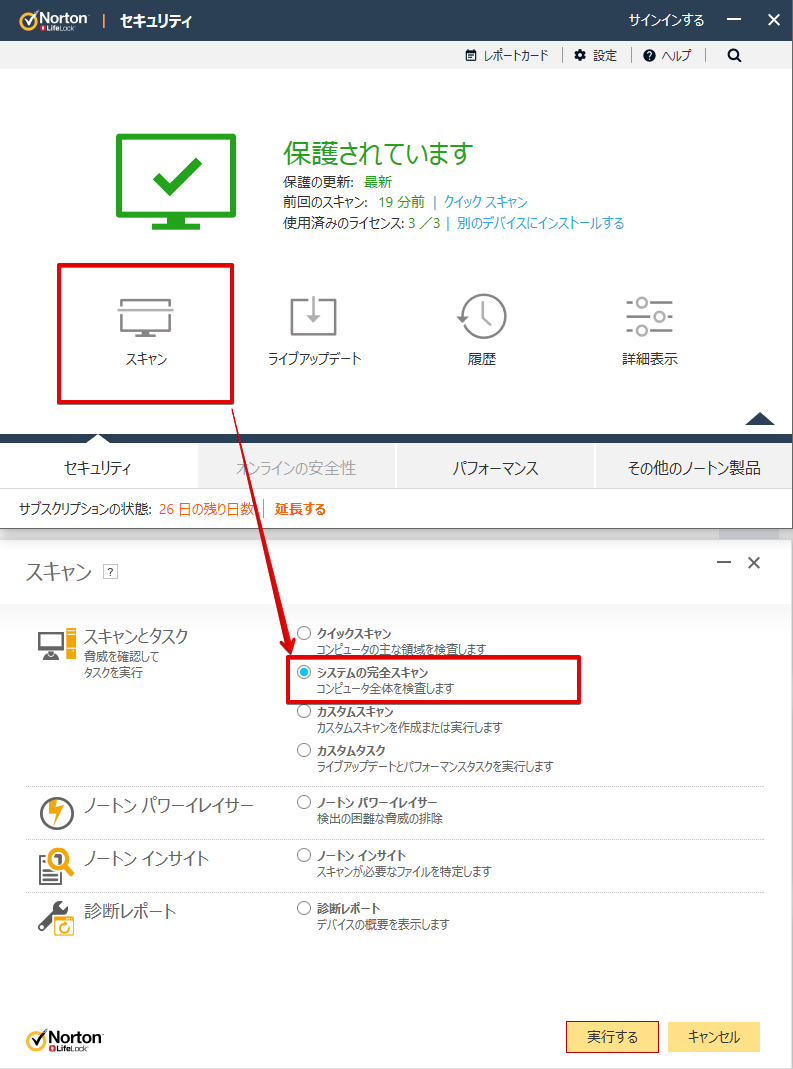Select the クイックスキャン radio button
This screenshot has width=793, height=1069.
click(304, 633)
